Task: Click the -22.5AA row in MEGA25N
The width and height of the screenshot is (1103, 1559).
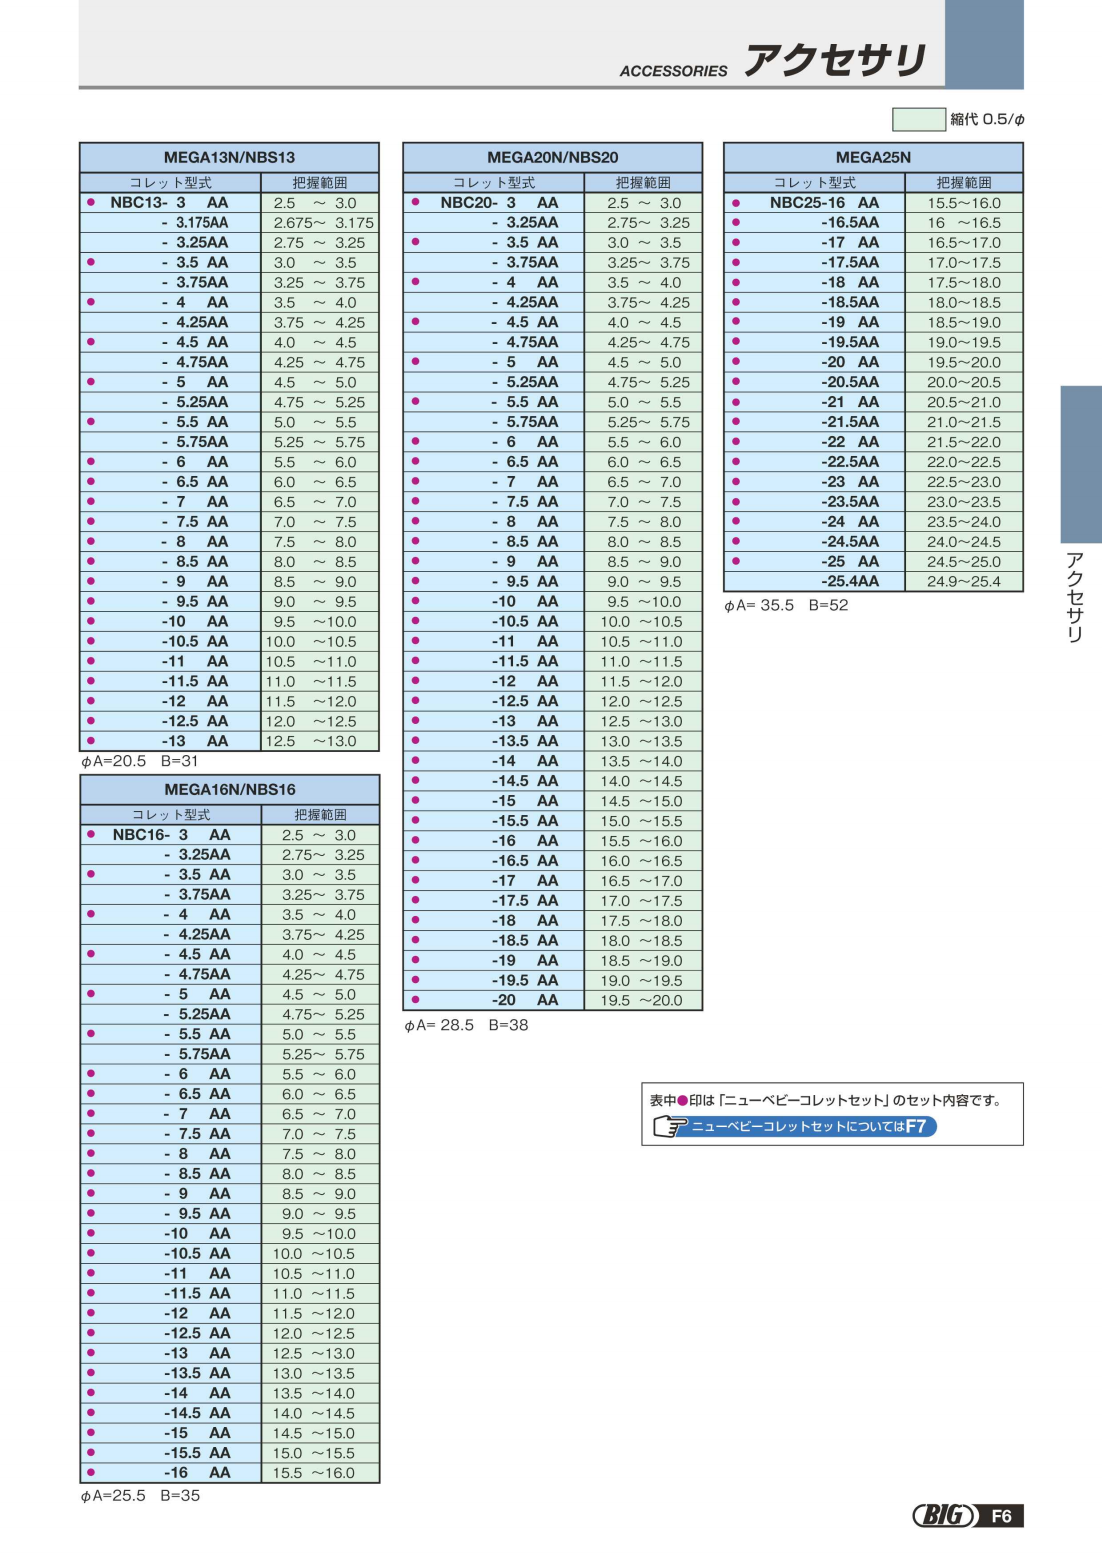Action: click(873, 461)
